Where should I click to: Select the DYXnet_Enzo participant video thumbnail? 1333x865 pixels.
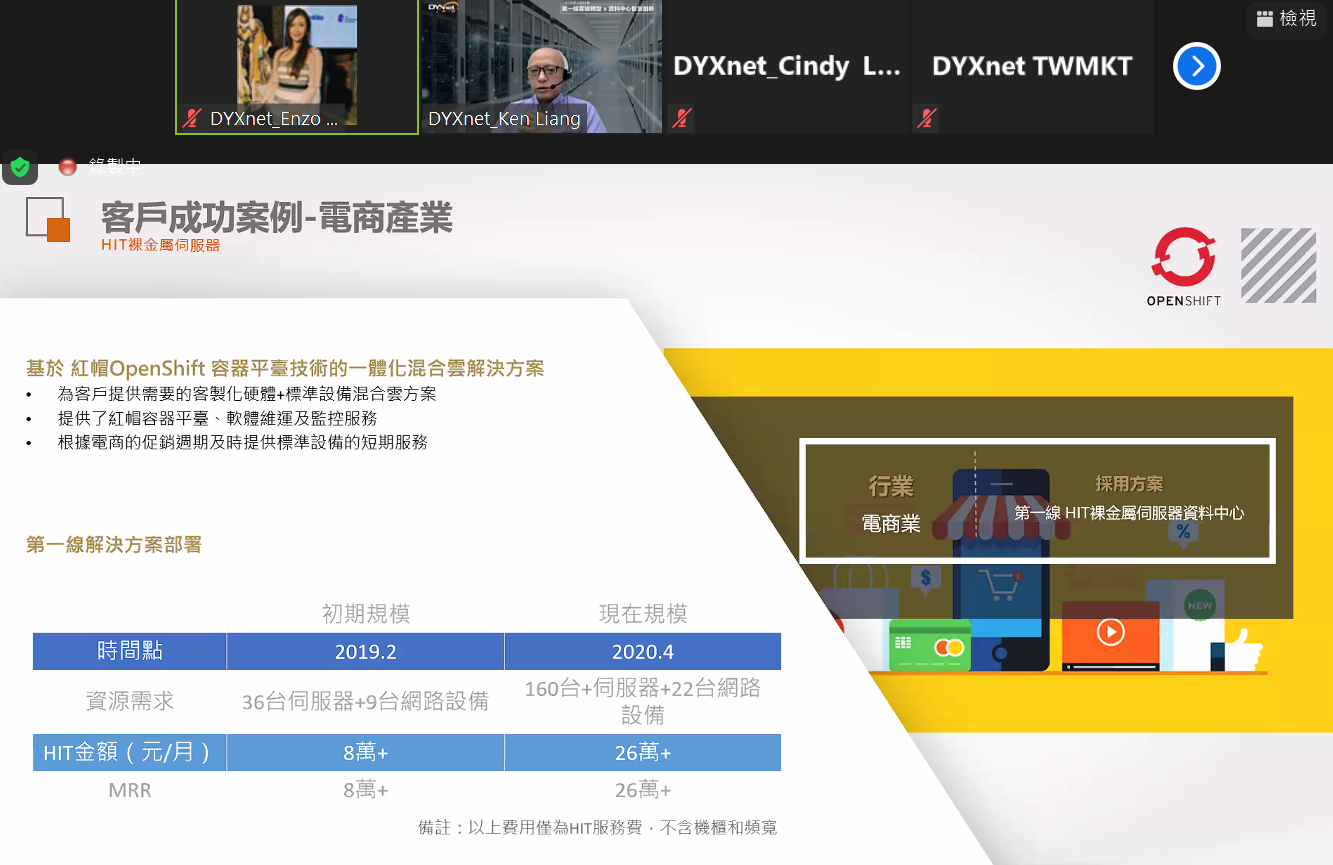297,67
